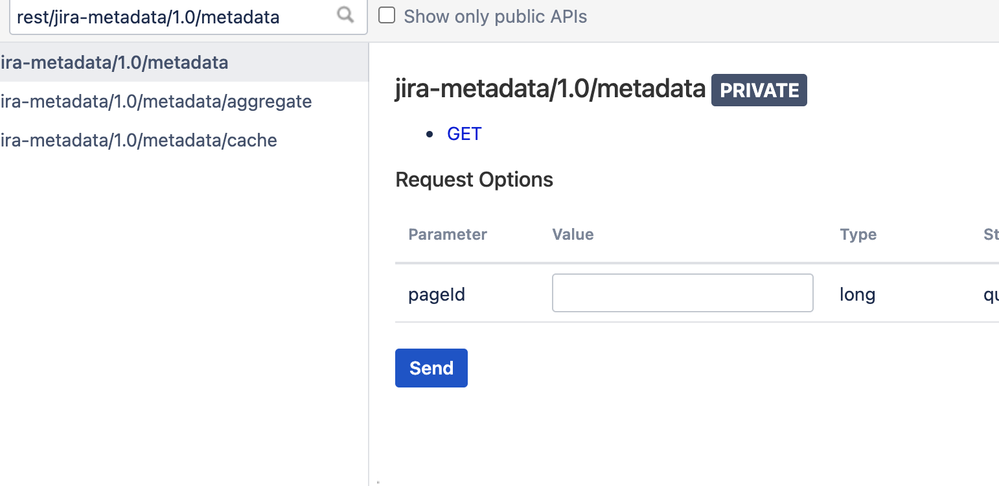The width and height of the screenshot is (999, 486).
Task: Click the Value column header
Action: tap(573, 235)
